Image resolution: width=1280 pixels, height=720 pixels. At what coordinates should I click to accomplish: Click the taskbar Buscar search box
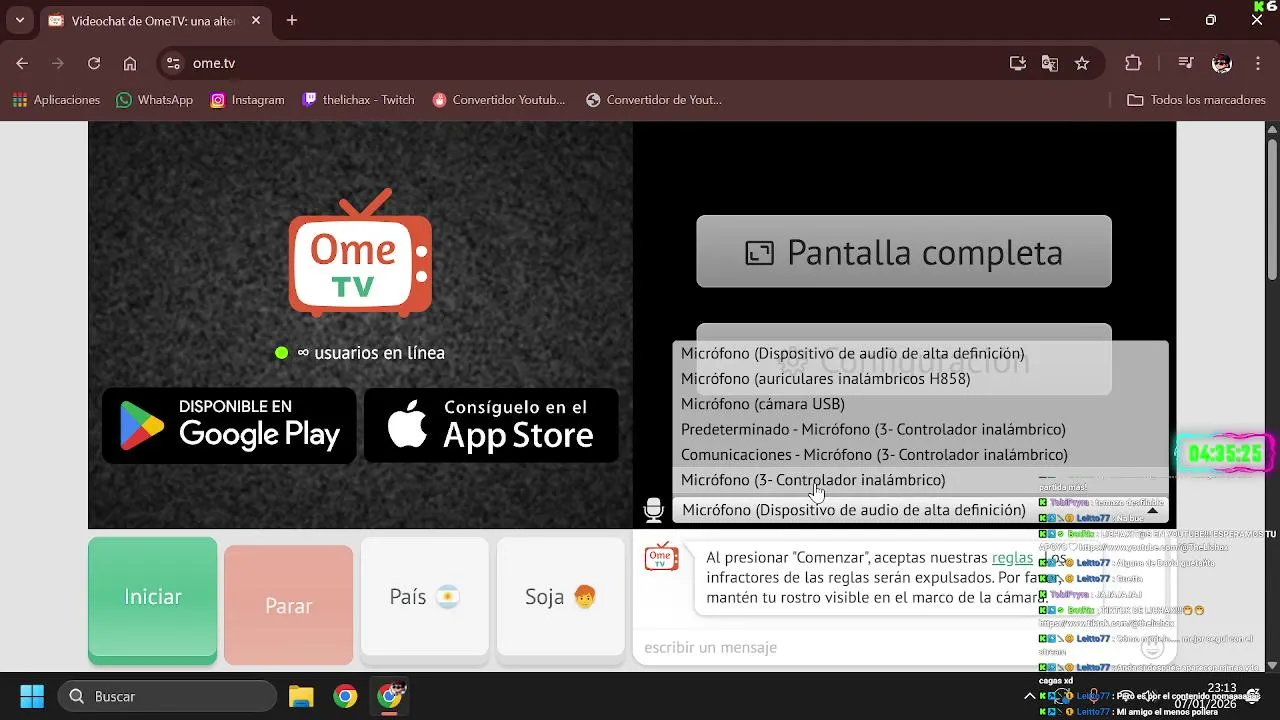point(168,696)
